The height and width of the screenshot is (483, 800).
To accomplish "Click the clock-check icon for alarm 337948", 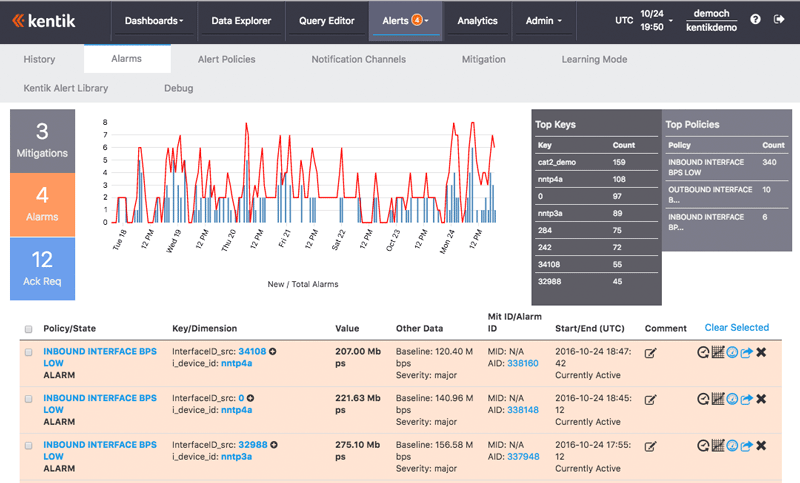I will click(703, 445).
